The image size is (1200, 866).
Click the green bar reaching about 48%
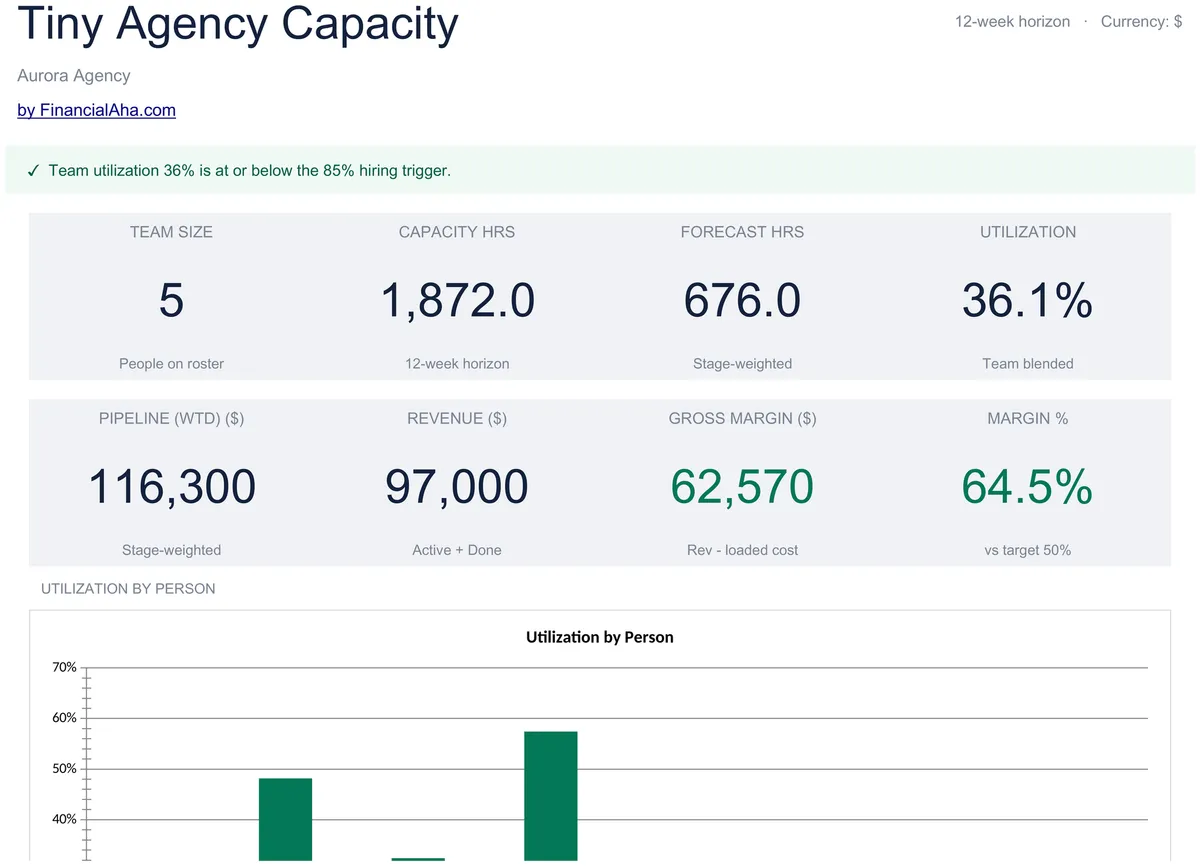pyautogui.click(x=285, y=819)
